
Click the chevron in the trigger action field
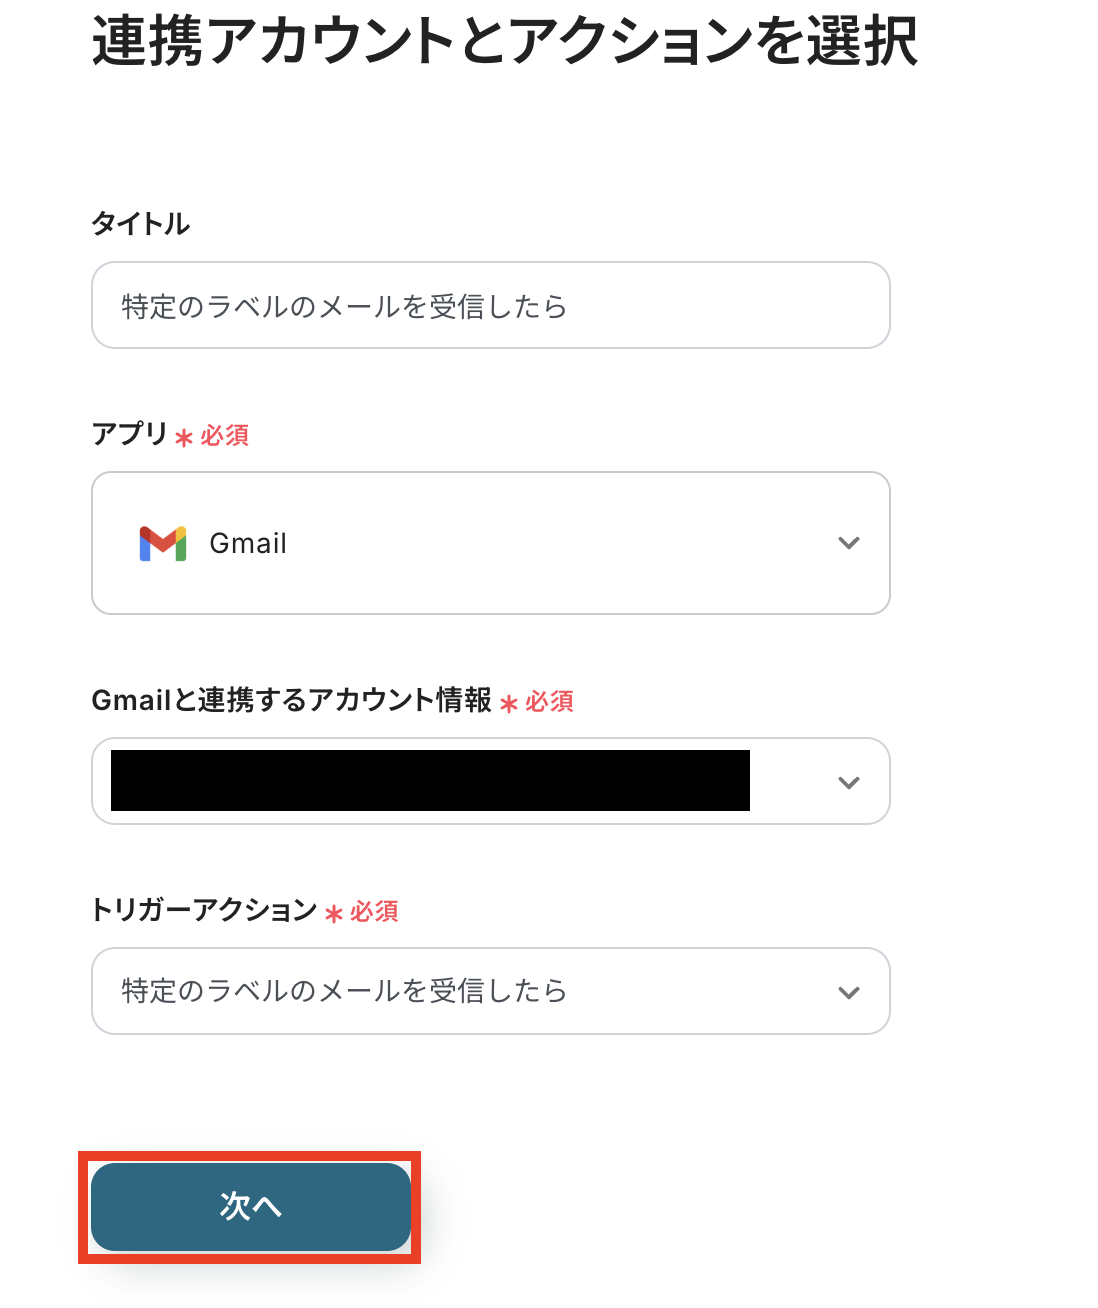click(848, 992)
